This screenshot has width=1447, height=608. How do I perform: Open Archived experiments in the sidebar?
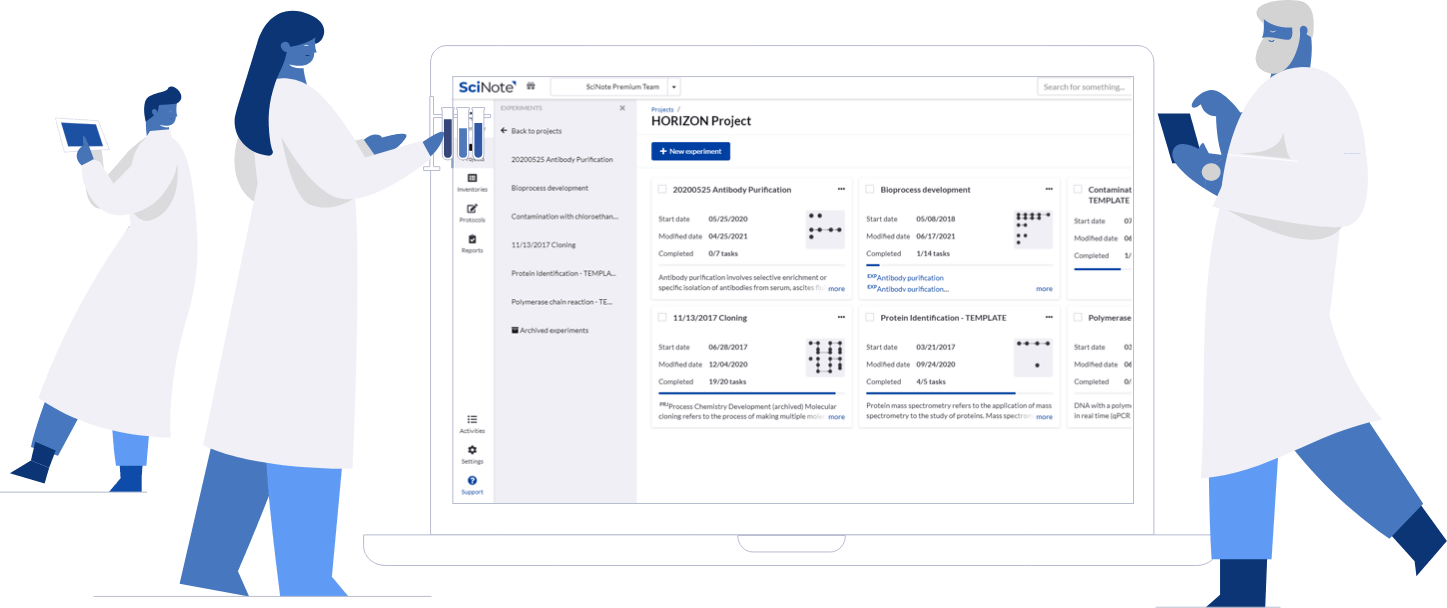coord(550,330)
